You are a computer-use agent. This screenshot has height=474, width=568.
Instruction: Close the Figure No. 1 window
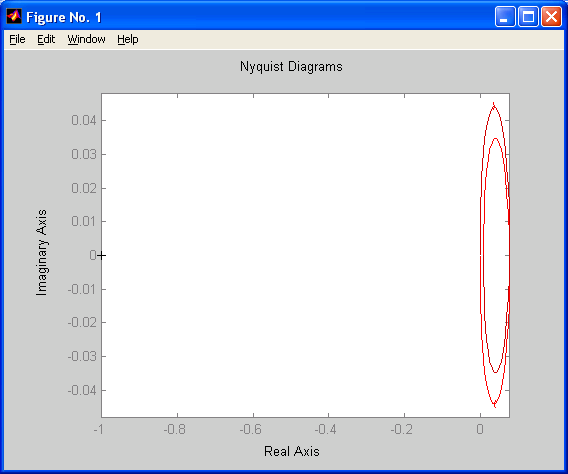coord(551,17)
